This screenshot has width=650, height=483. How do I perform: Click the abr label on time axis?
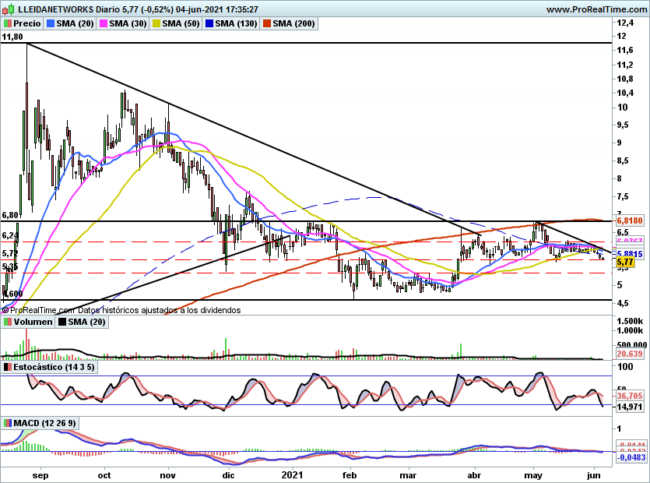click(x=474, y=475)
